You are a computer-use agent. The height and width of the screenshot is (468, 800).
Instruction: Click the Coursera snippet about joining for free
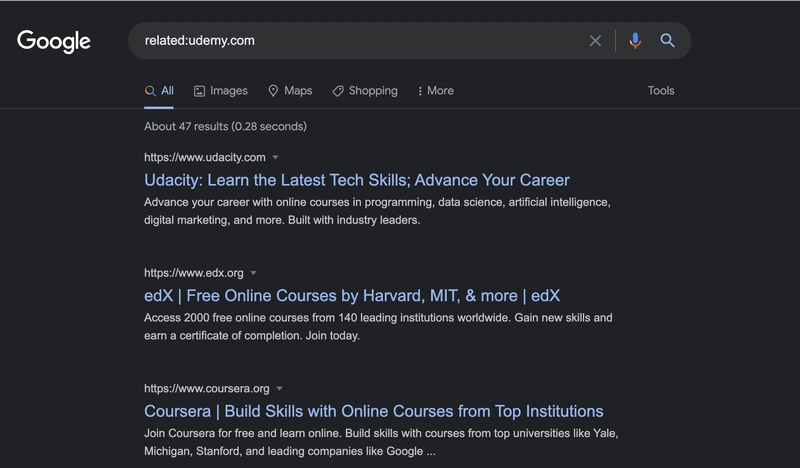click(381, 442)
